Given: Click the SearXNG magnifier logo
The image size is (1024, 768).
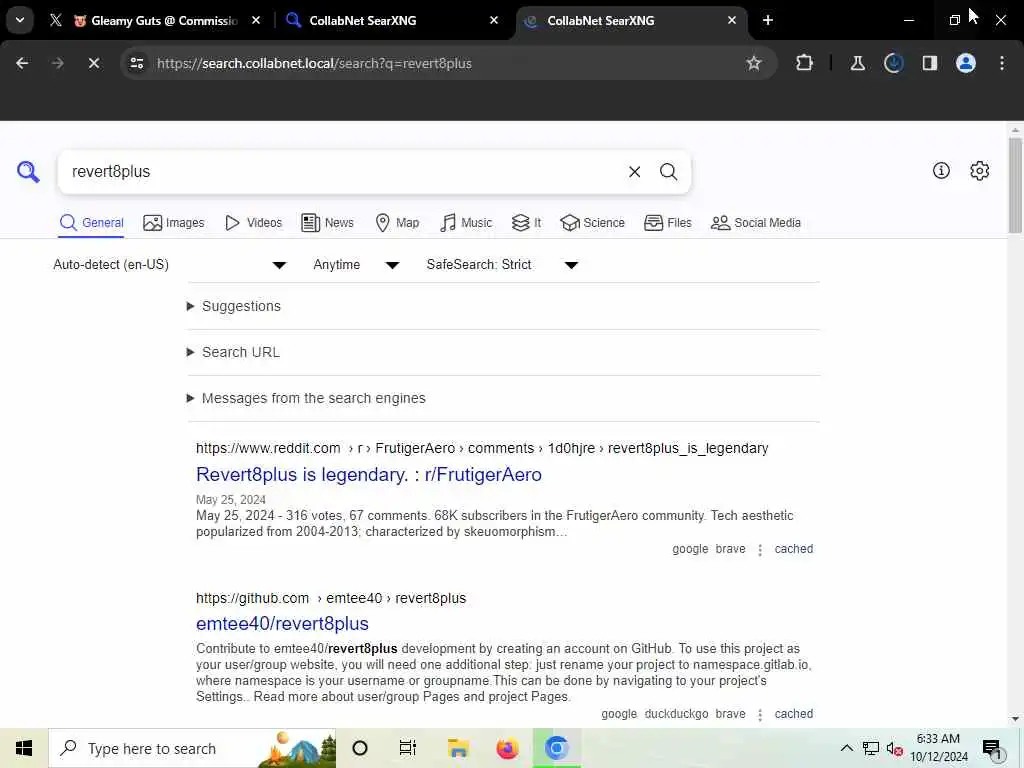Looking at the screenshot, I should [28, 172].
